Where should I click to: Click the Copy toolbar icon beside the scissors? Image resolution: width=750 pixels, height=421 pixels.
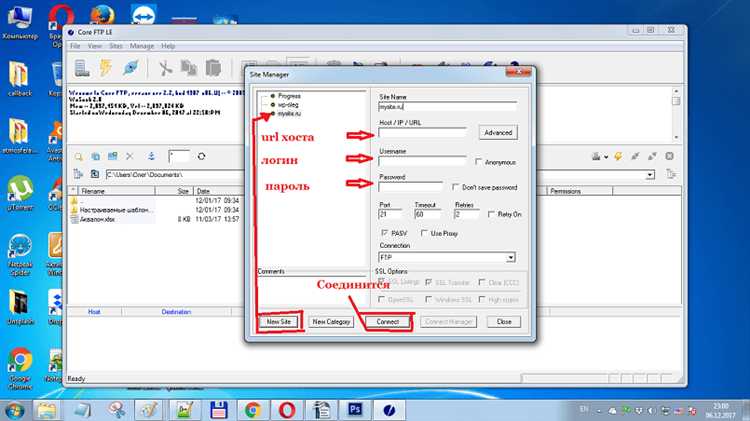point(189,68)
